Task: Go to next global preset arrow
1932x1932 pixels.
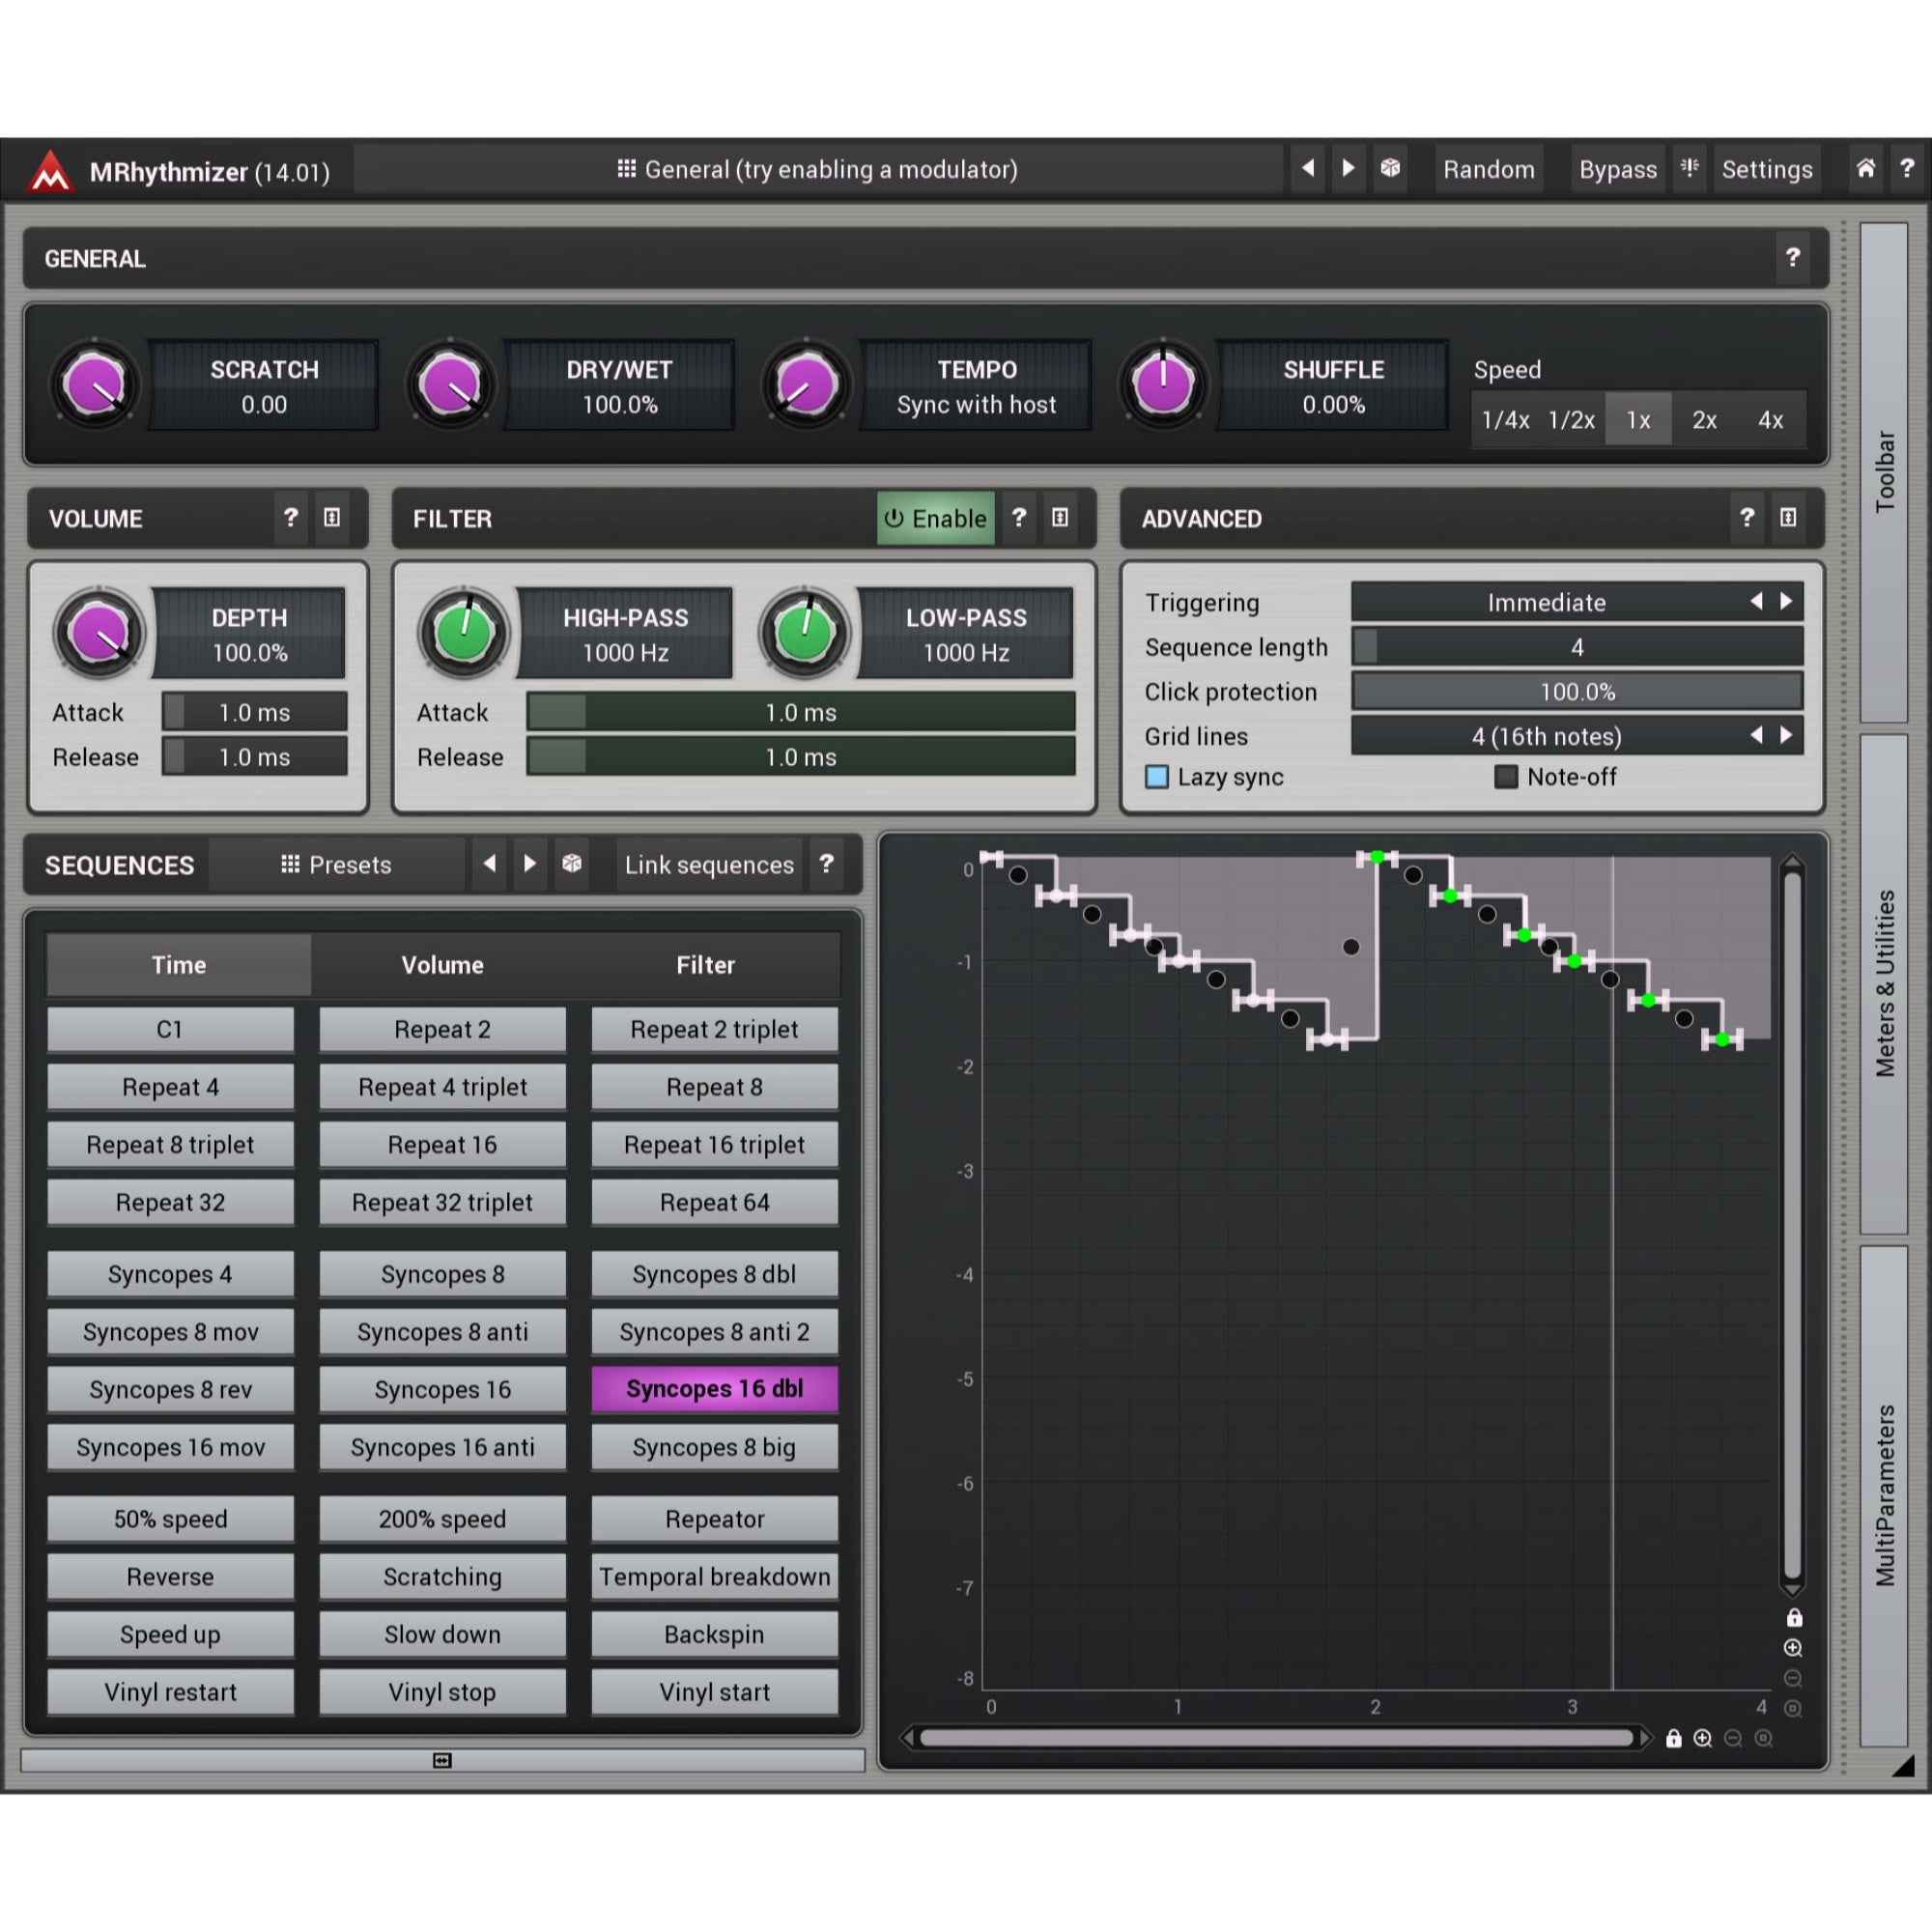Action: pos(1348,169)
